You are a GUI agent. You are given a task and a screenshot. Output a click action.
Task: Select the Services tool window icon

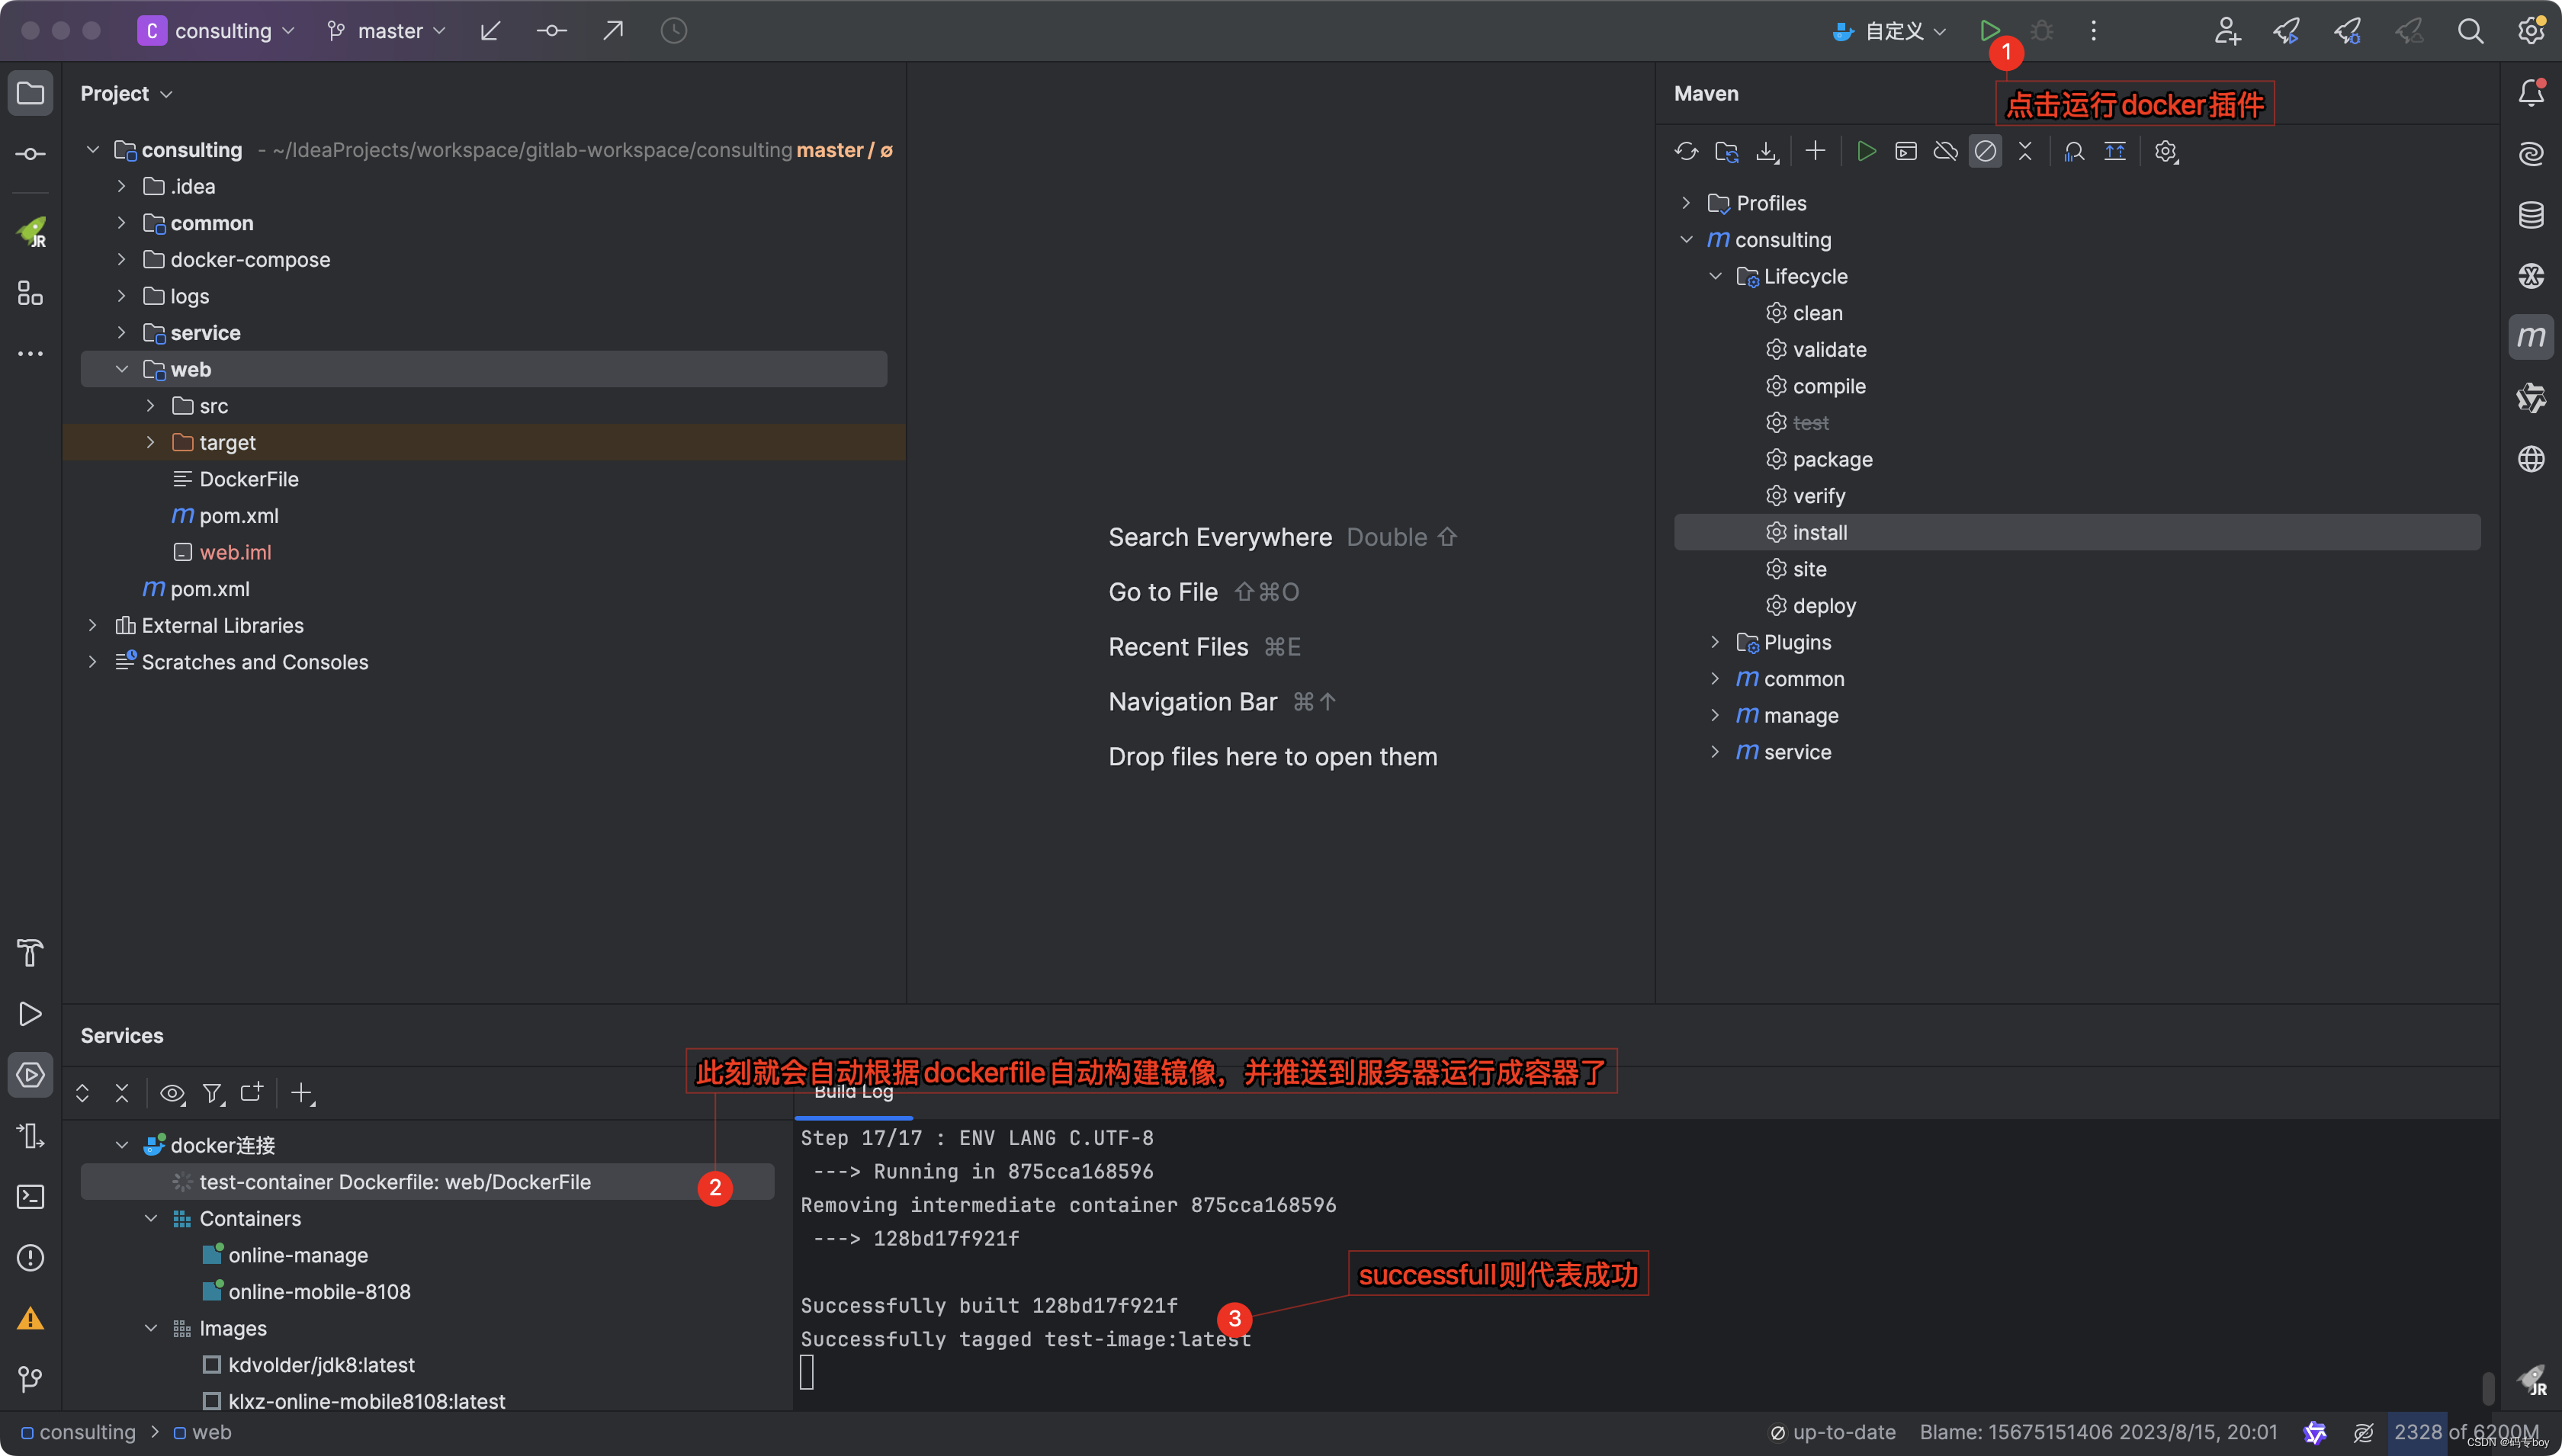pyautogui.click(x=30, y=1075)
